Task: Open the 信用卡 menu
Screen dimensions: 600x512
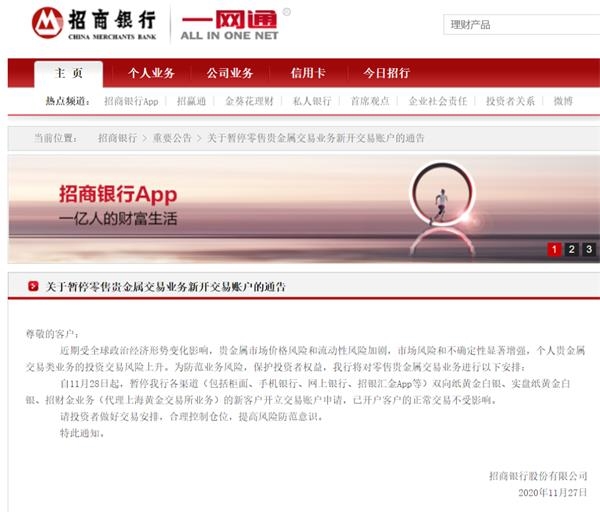Action: point(308,73)
